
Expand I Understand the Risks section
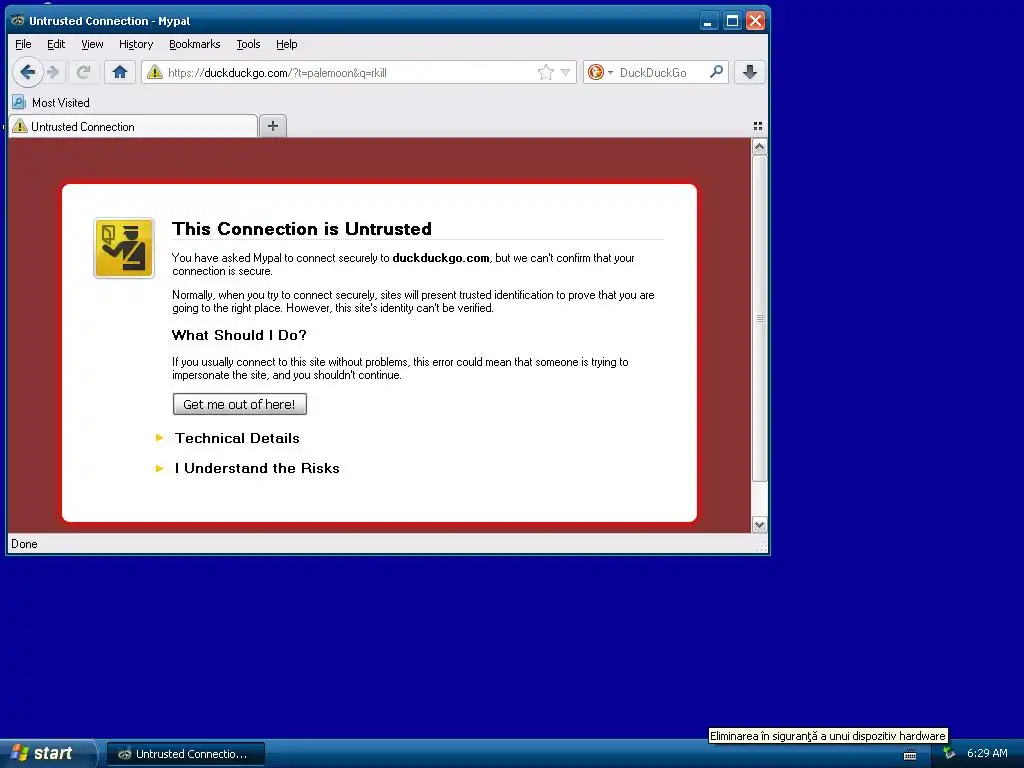pyautogui.click(x=257, y=468)
